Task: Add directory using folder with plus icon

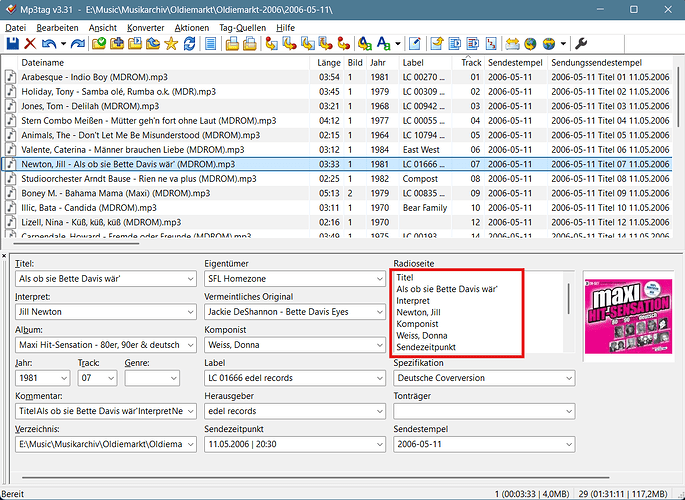Action: [117, 44]
